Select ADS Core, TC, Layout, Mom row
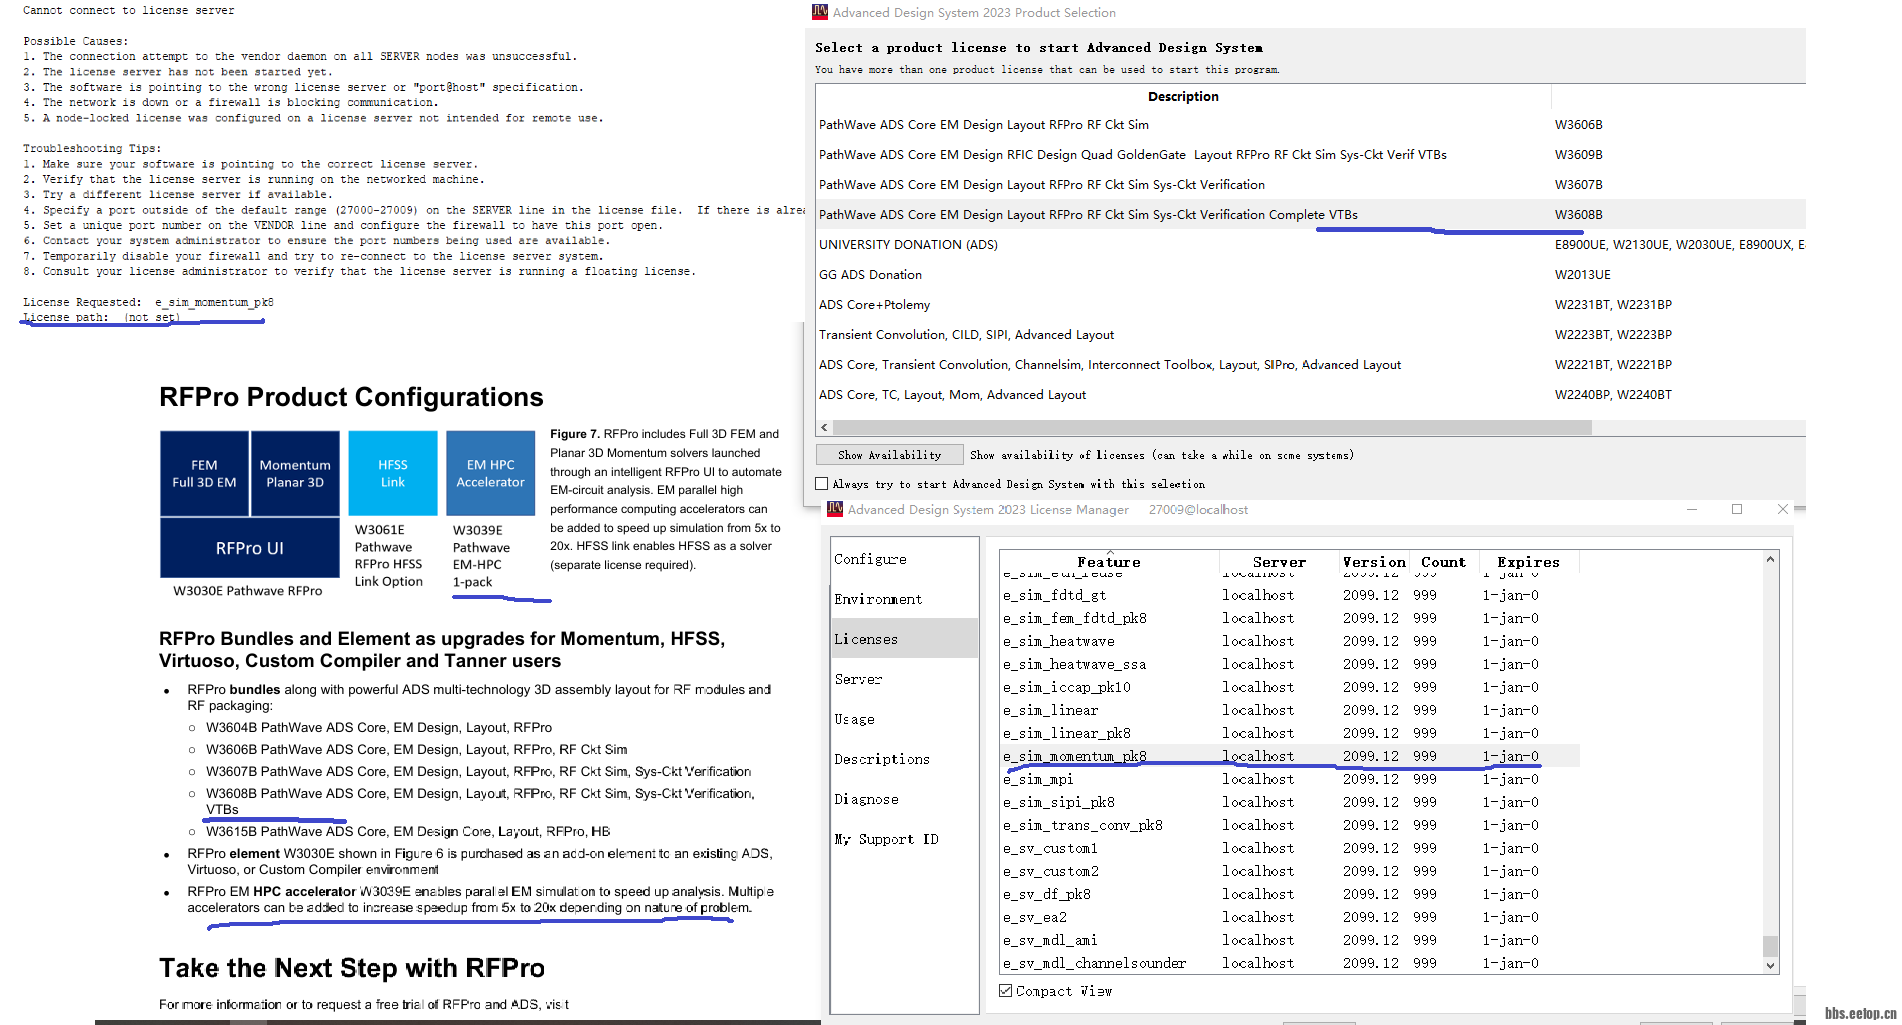The width and height of the screenshot is (1902, 1025). click(x=1311, y=395)
